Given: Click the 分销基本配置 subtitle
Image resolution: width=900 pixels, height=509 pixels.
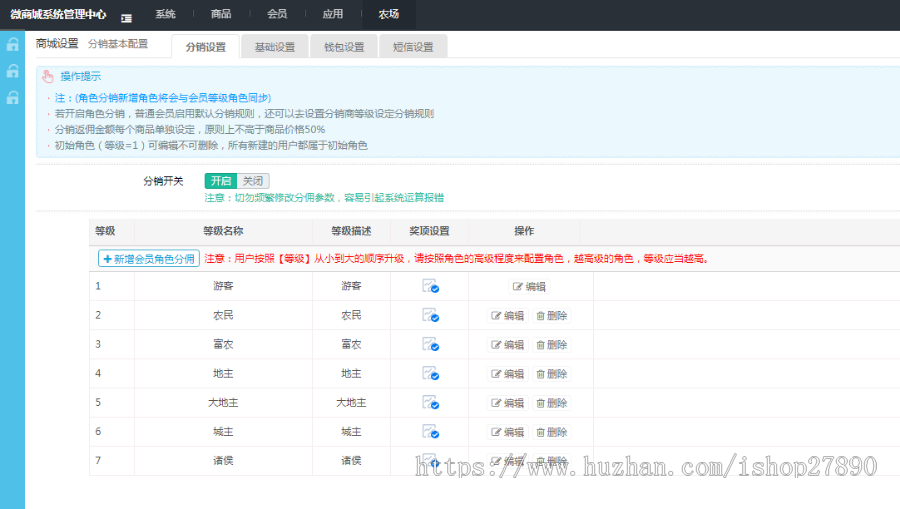Looking at the screenshot, I should [118, 44].
